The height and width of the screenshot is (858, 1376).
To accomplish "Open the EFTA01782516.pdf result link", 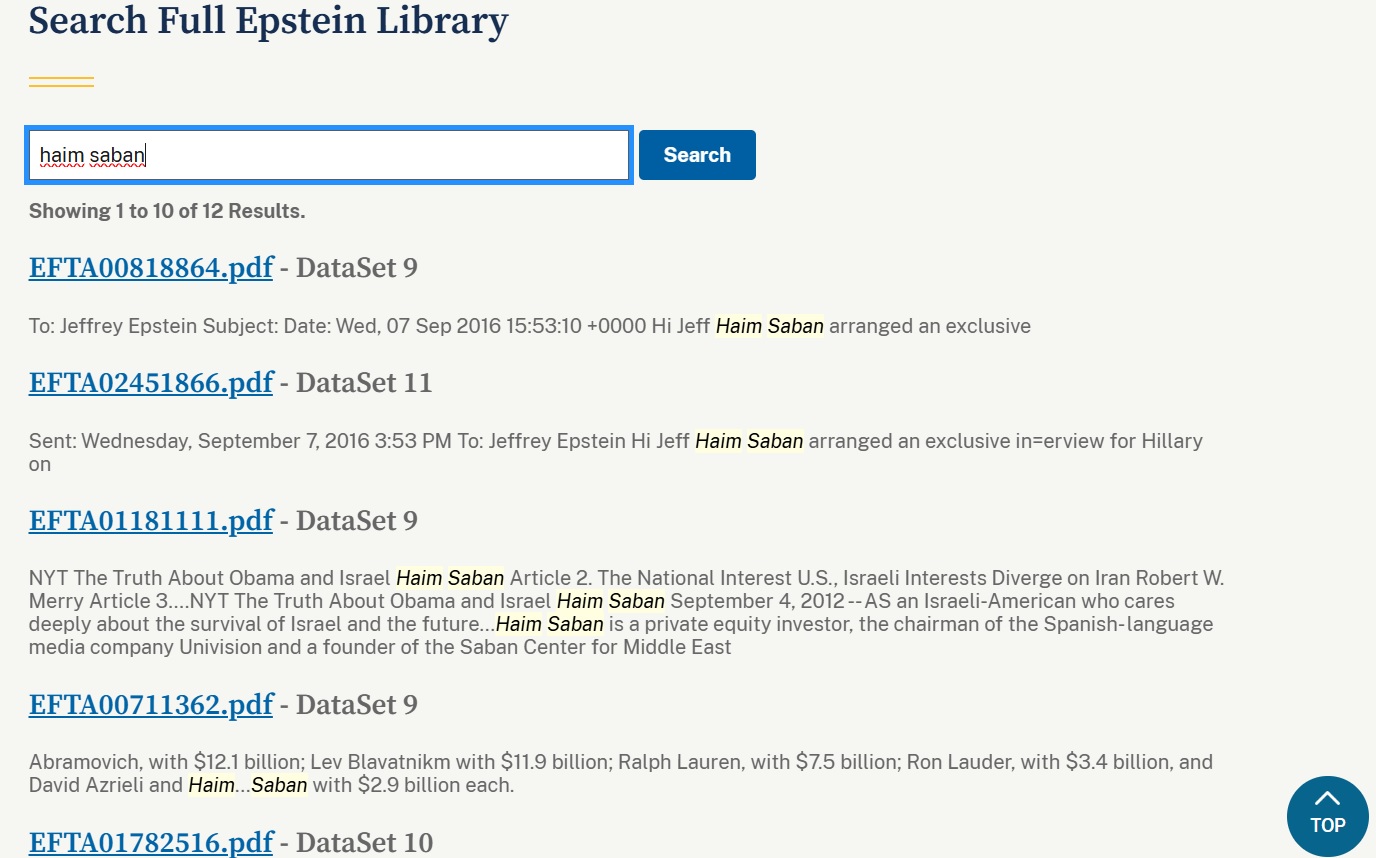I will click(151, 843).
